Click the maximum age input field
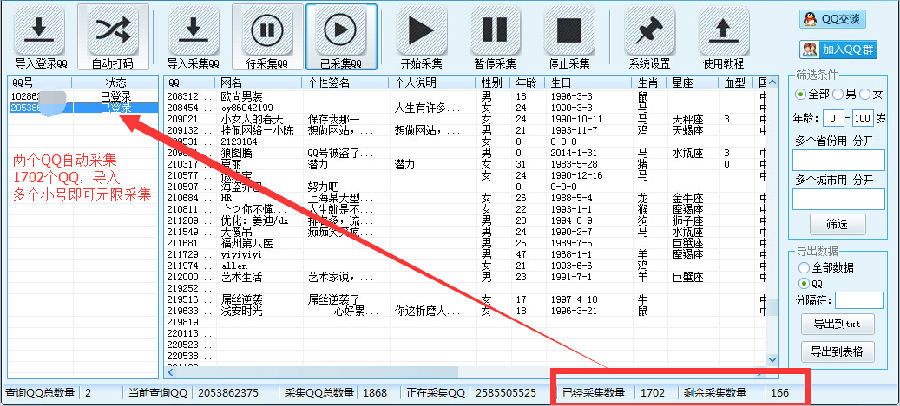The width and height of the screenshot is (900, 406). pos(863,118)
